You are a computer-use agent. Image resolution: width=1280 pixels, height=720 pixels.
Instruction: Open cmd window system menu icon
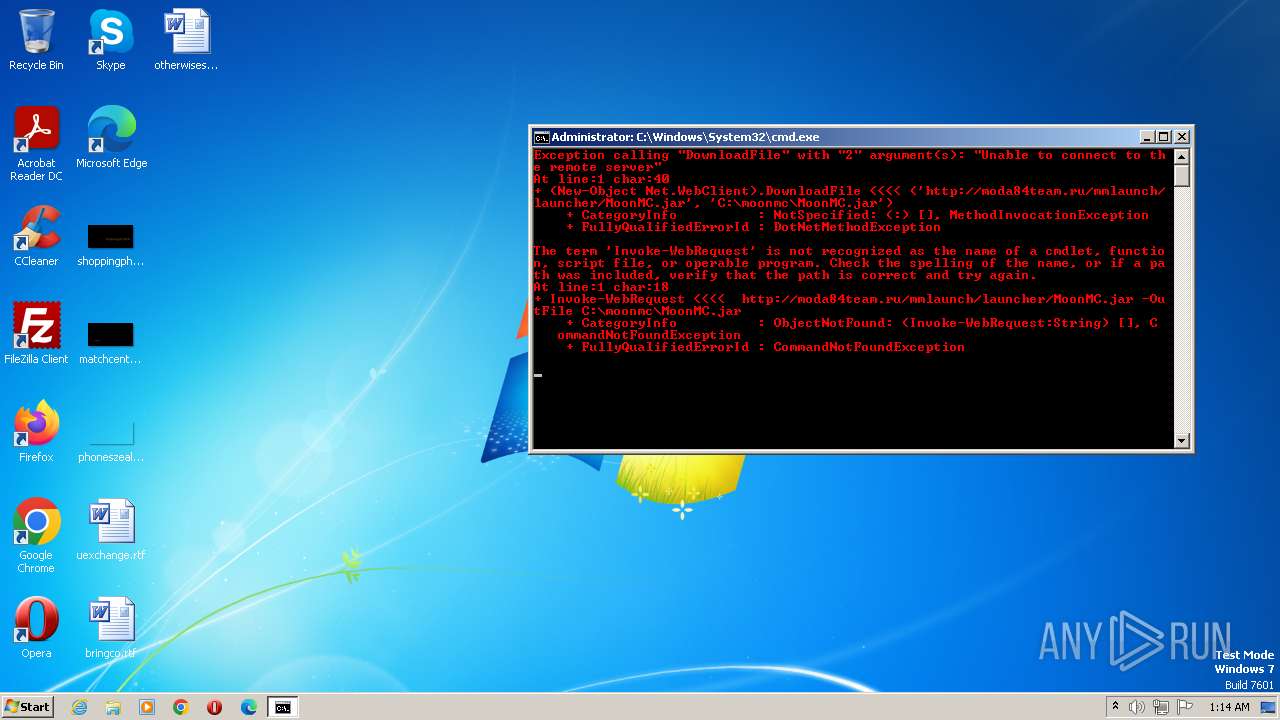click(541, 137)
